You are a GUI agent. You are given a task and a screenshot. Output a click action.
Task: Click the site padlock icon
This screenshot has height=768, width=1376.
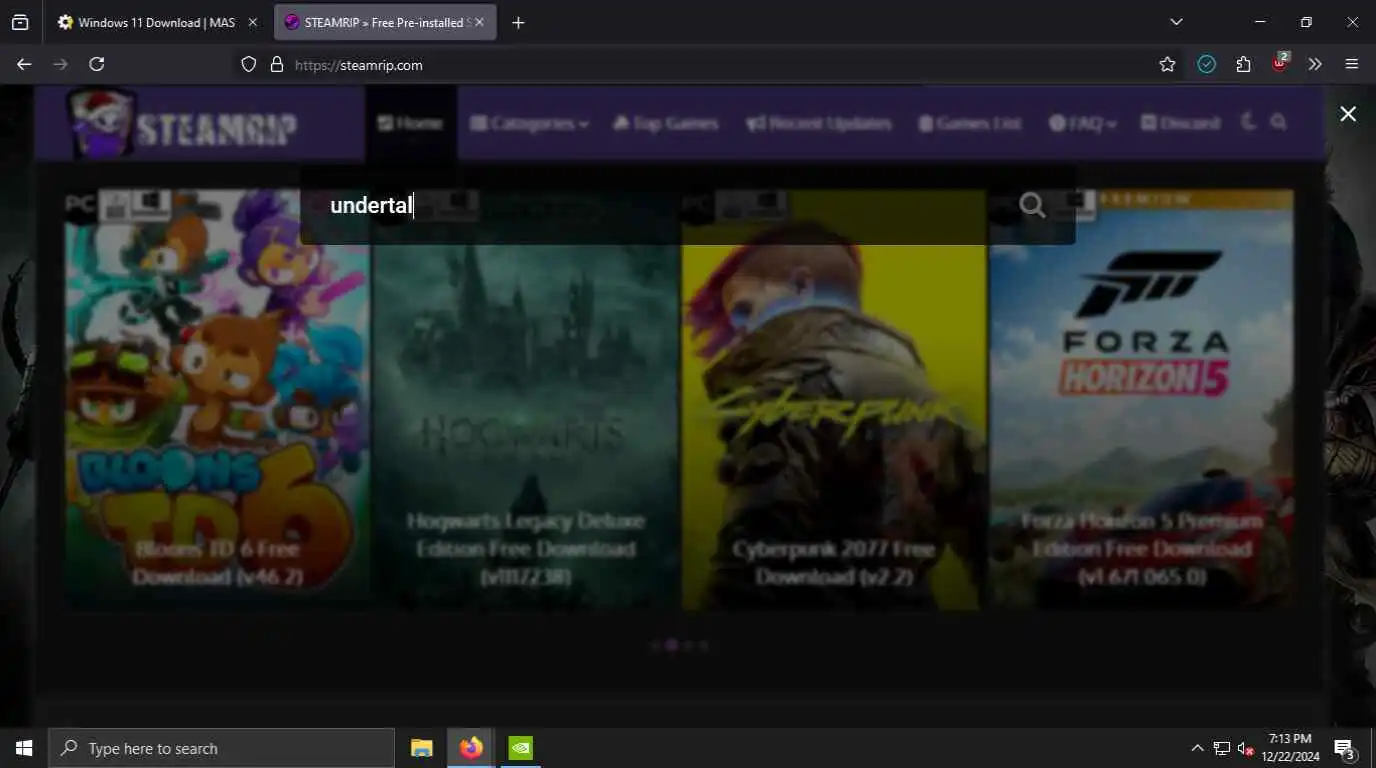click(277, 64)
